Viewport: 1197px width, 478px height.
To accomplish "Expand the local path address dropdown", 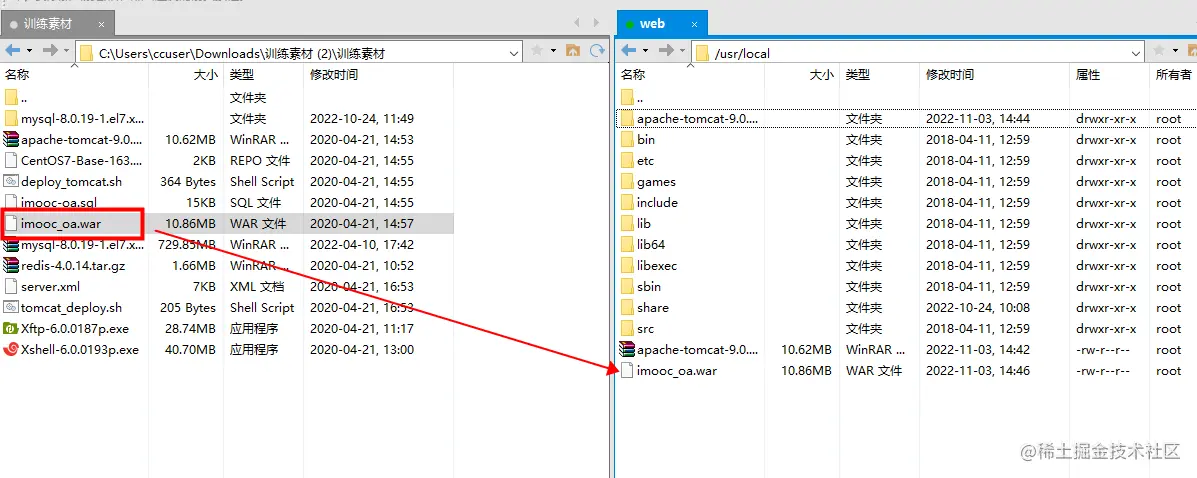I will tap(514, 52).
